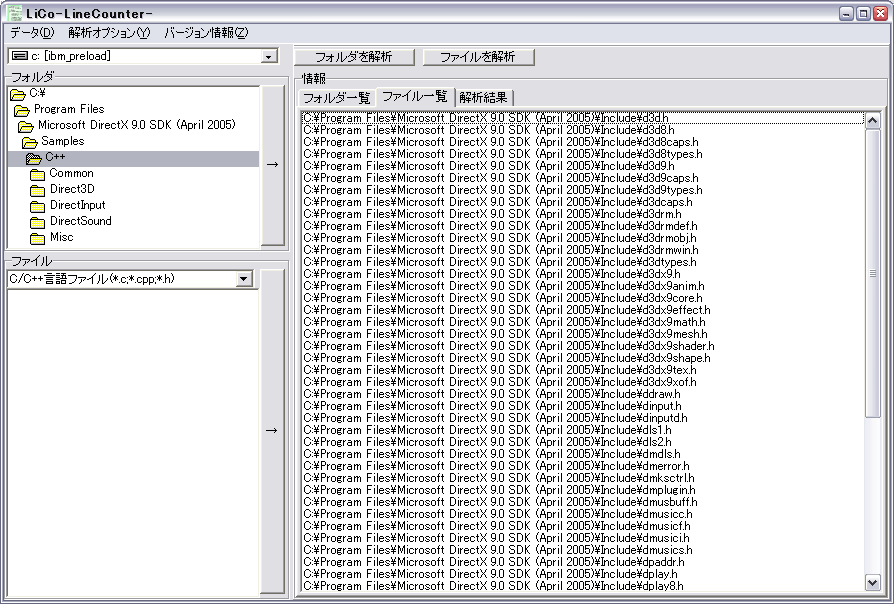The height and width of the screenshot is (604, 894).
Task: Click the ファイルを解析 button
Action: (478, 57)
